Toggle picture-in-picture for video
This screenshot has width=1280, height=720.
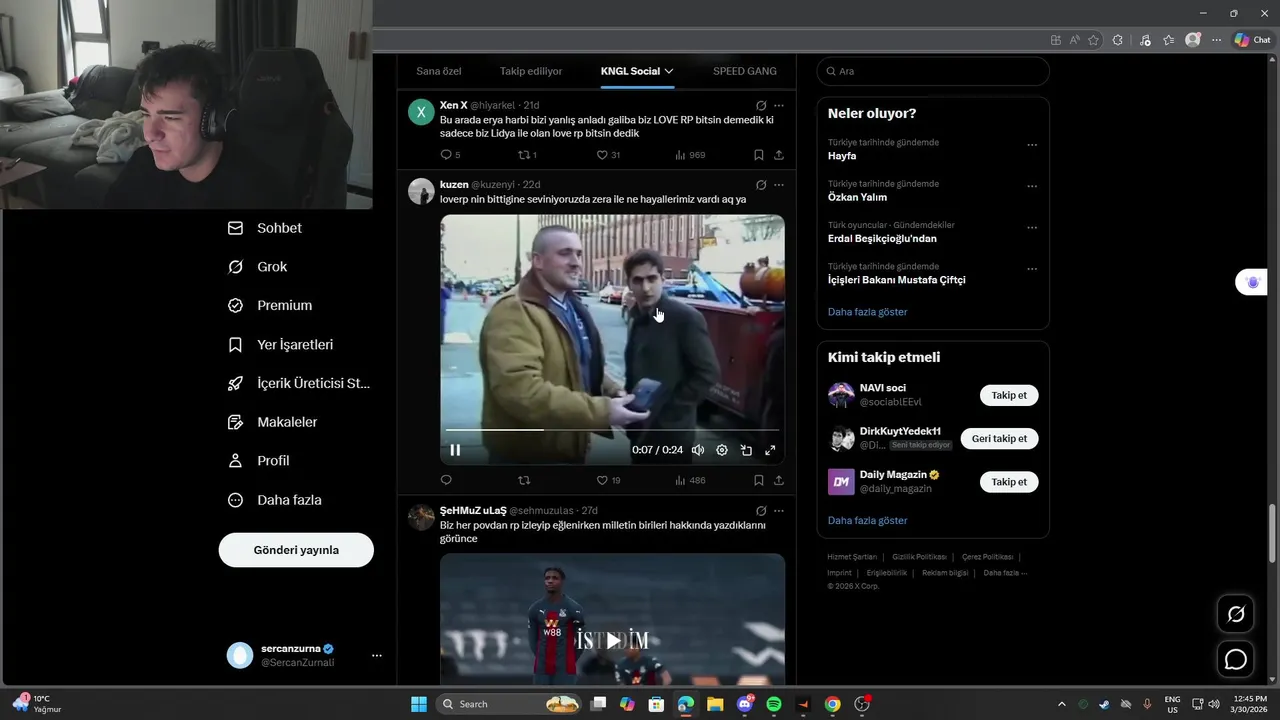[746, 450]
